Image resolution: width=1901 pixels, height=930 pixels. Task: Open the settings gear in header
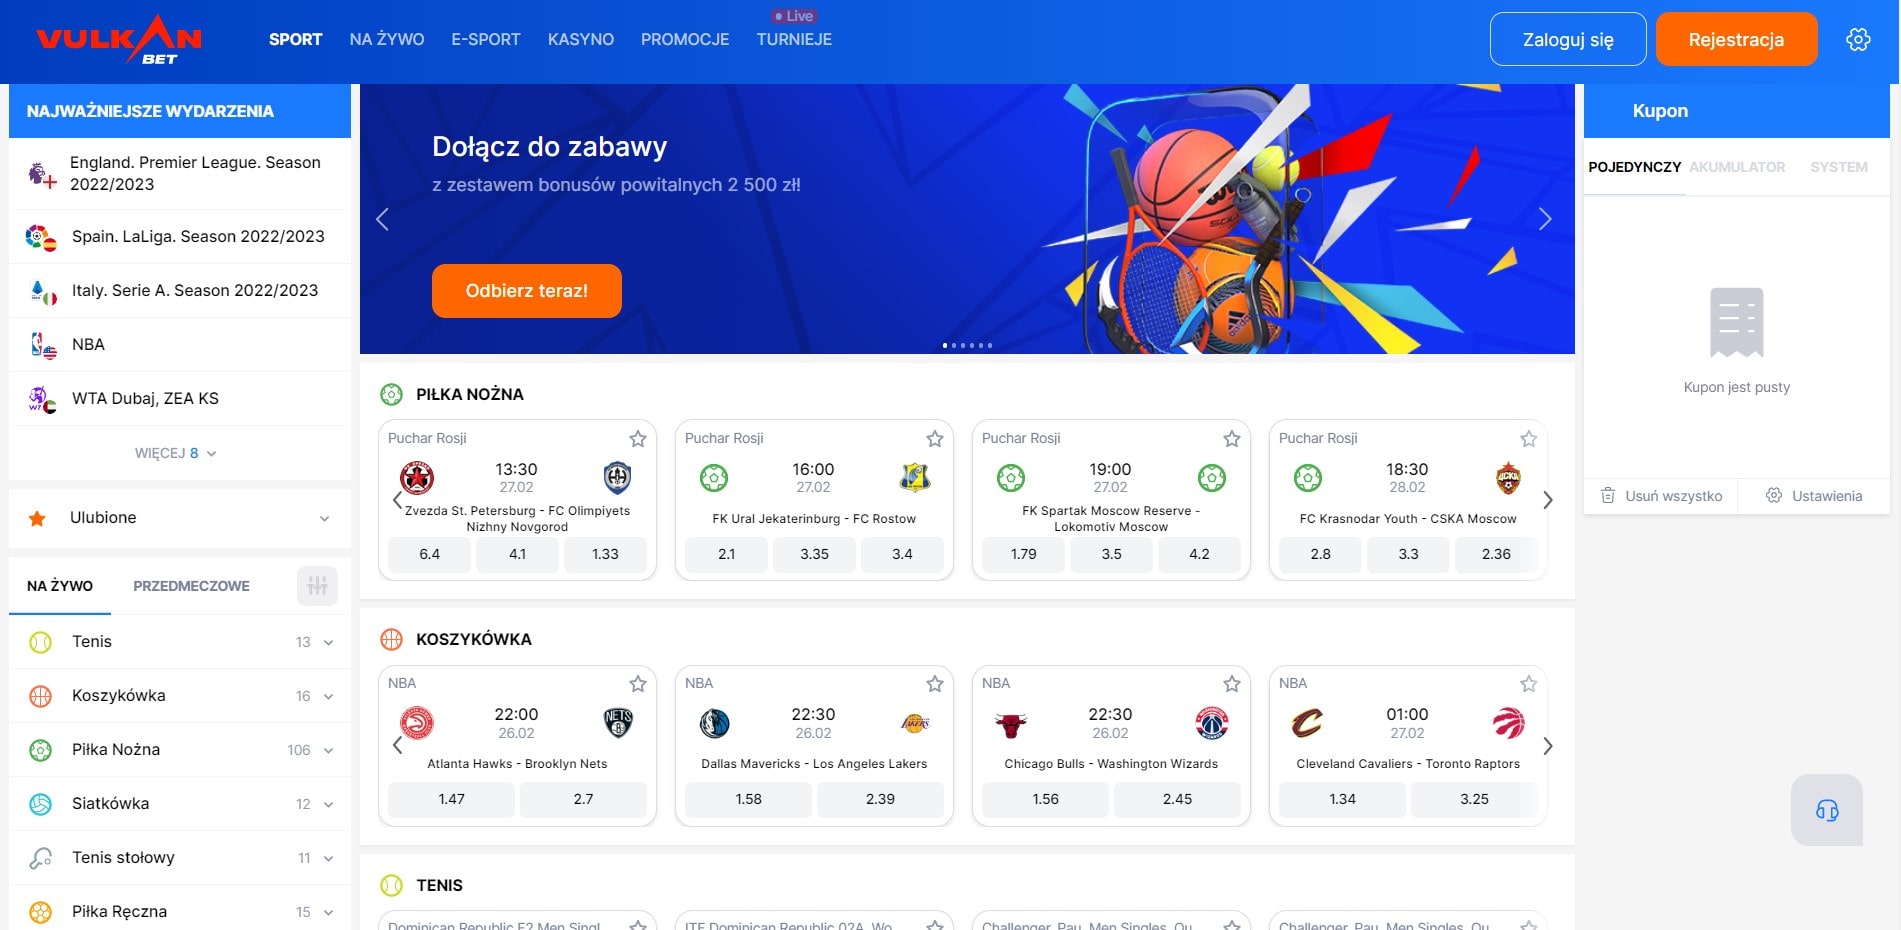click(x=1858, y=39)
